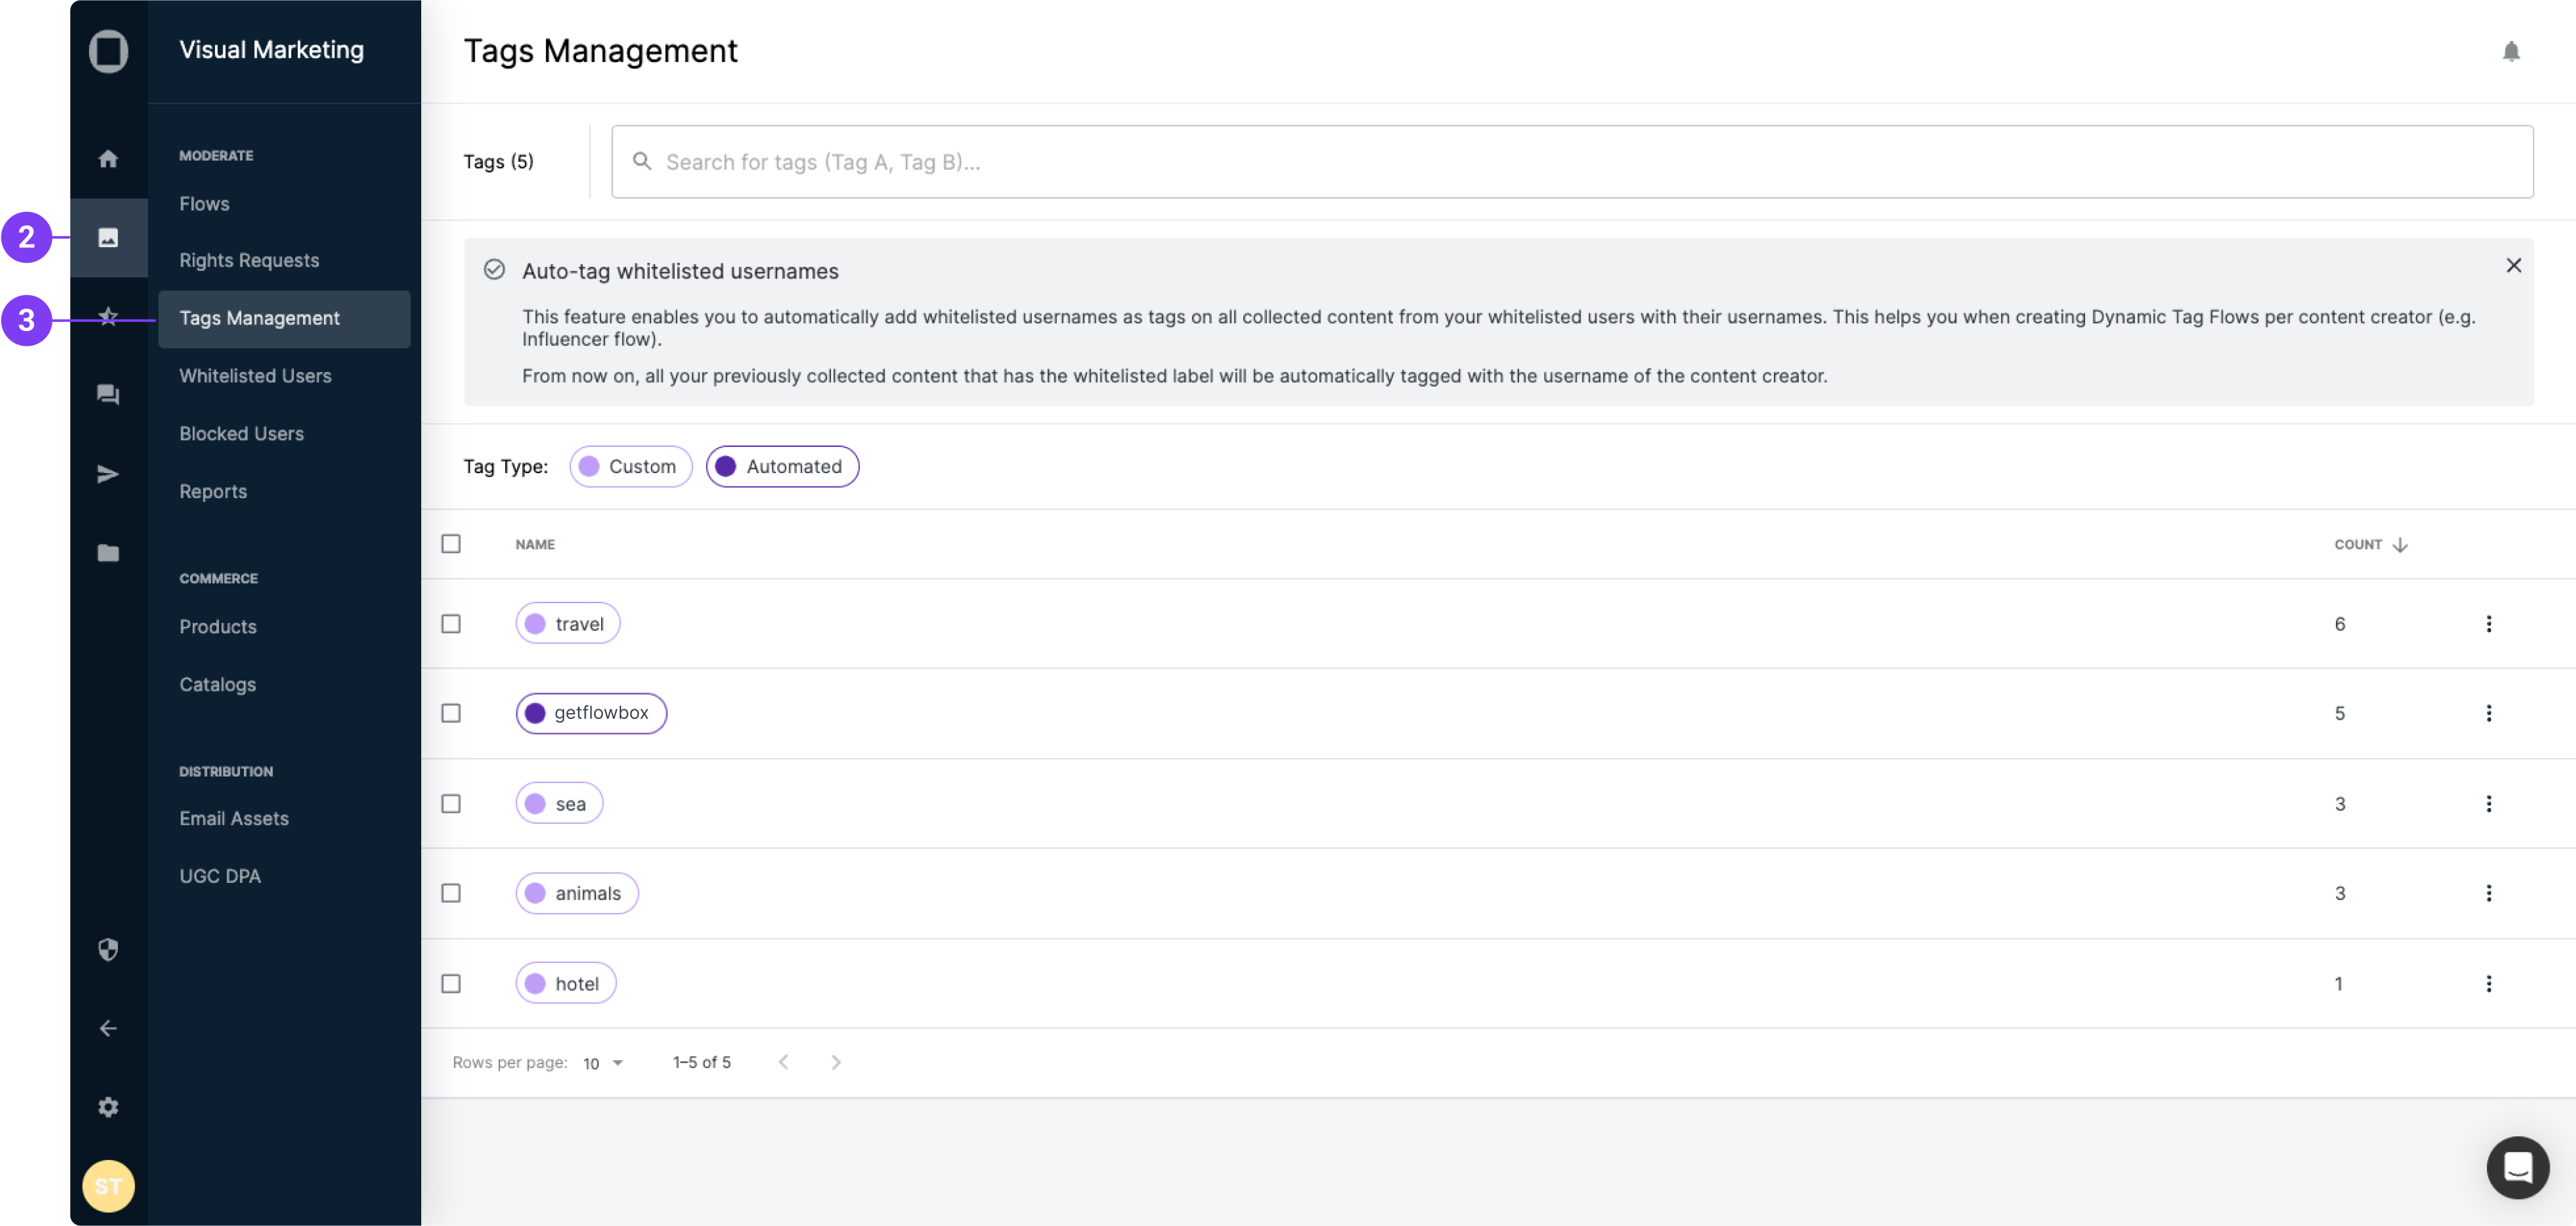Open the chat bubbles sidebar icon

pos(108,394)
